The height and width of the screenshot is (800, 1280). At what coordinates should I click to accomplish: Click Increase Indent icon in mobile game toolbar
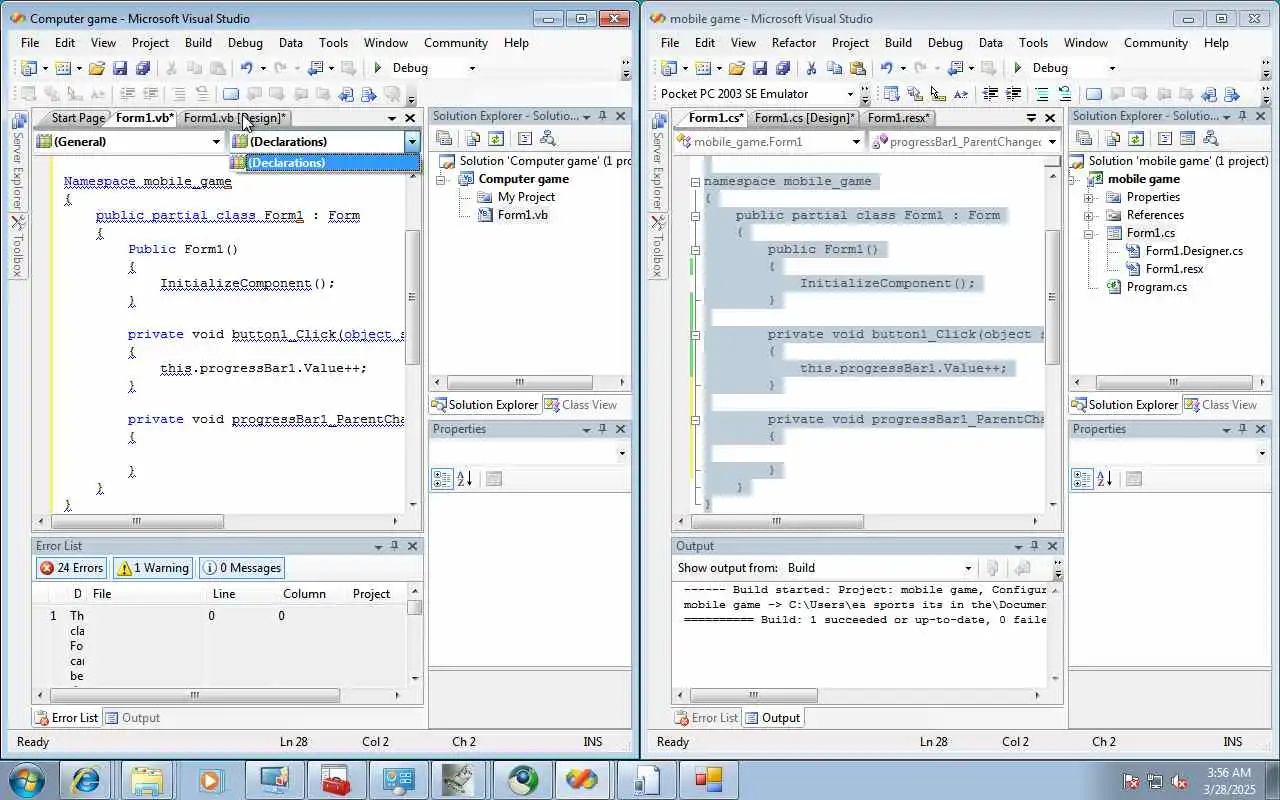[x=1013, y=94]
